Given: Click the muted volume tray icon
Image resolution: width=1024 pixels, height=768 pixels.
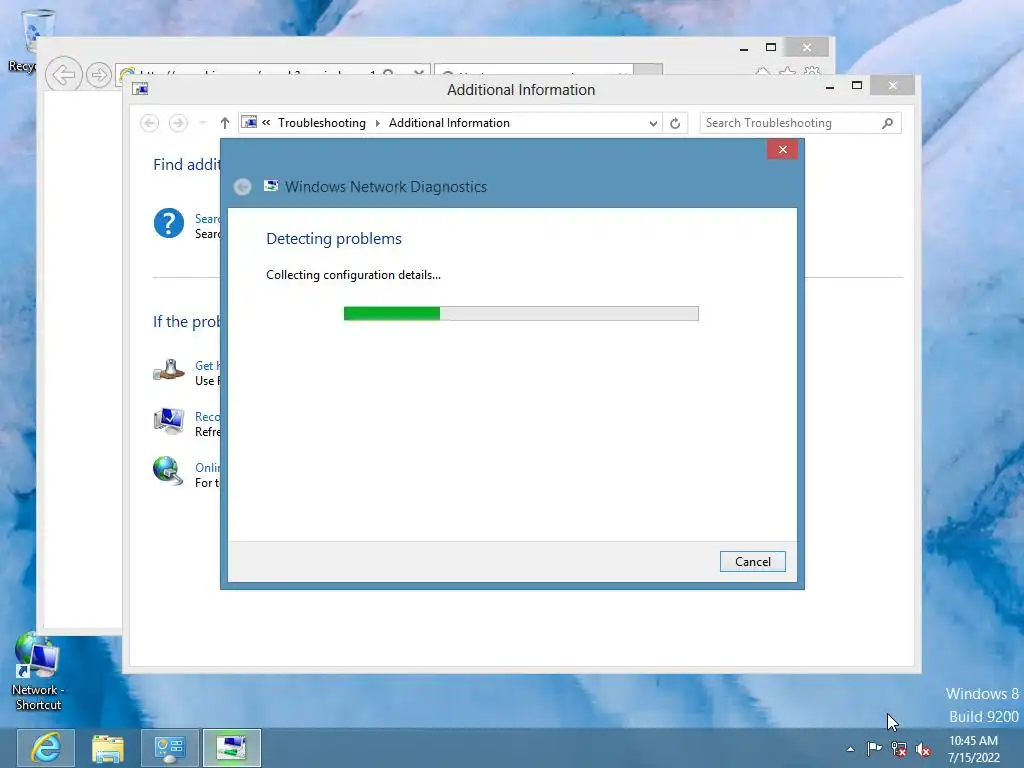Looking at the screenshot, I should 923,749.
